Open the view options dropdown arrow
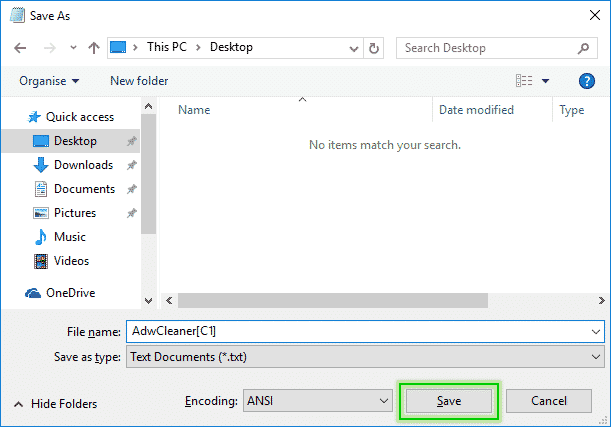 point(546,81)
